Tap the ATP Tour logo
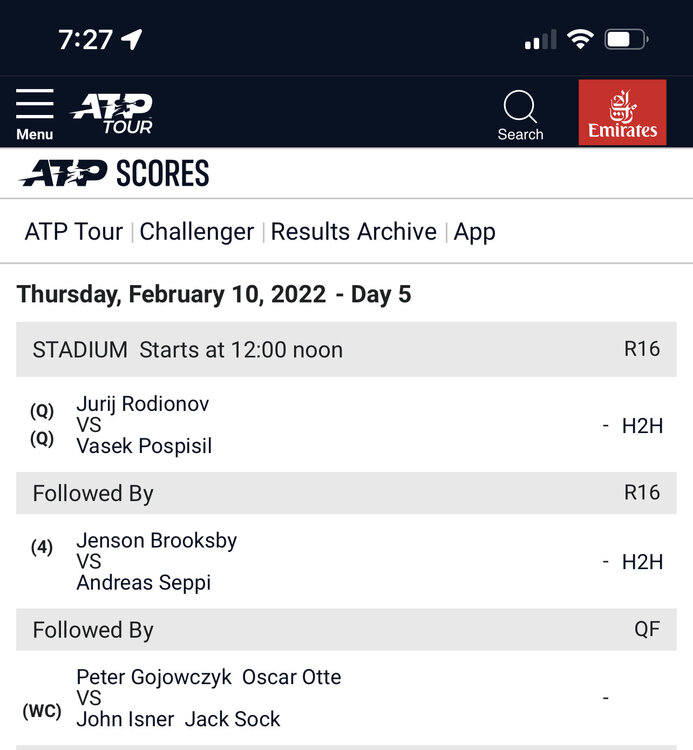Viewport: 693px width, 750px height. (x=112, y=113)
